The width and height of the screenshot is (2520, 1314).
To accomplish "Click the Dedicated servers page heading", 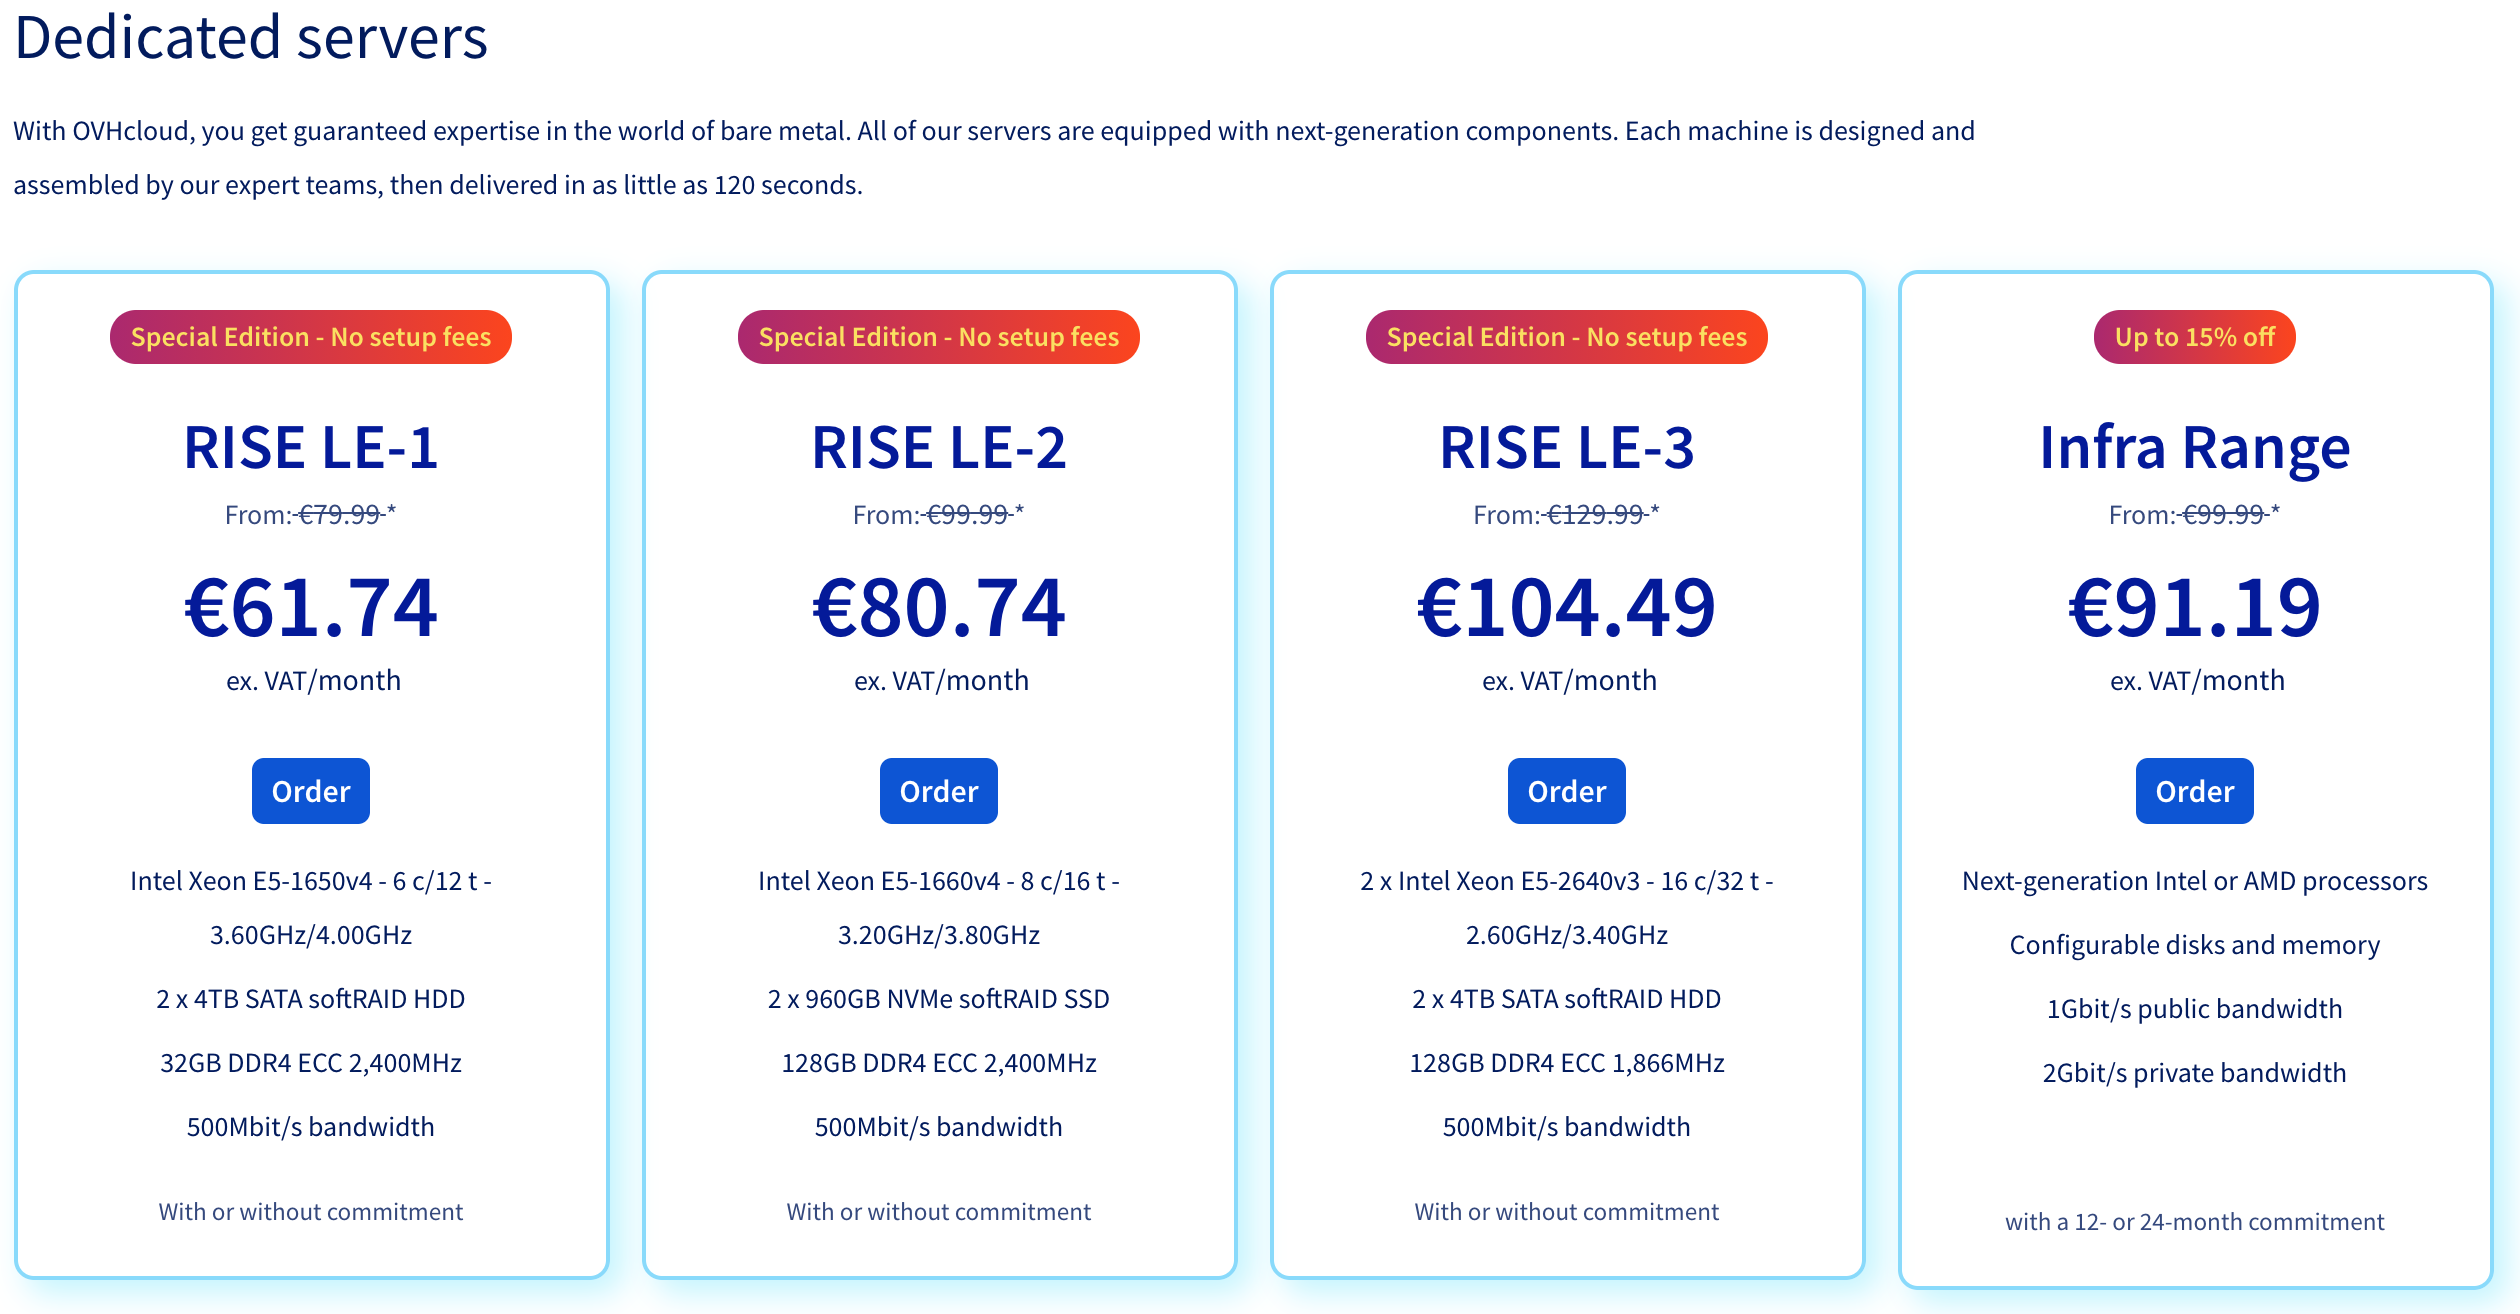I will tap(250, 38).
